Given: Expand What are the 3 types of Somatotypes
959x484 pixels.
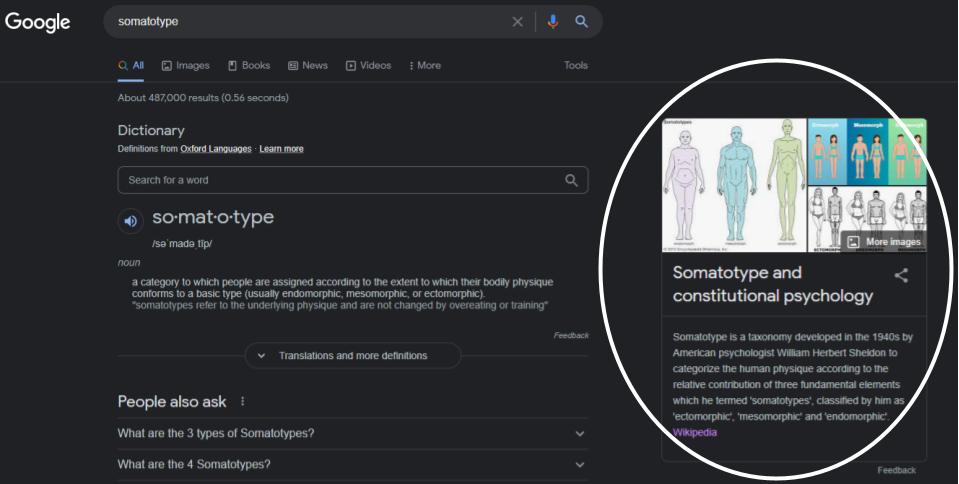Looking at the screenshot, I should [352, 433].
